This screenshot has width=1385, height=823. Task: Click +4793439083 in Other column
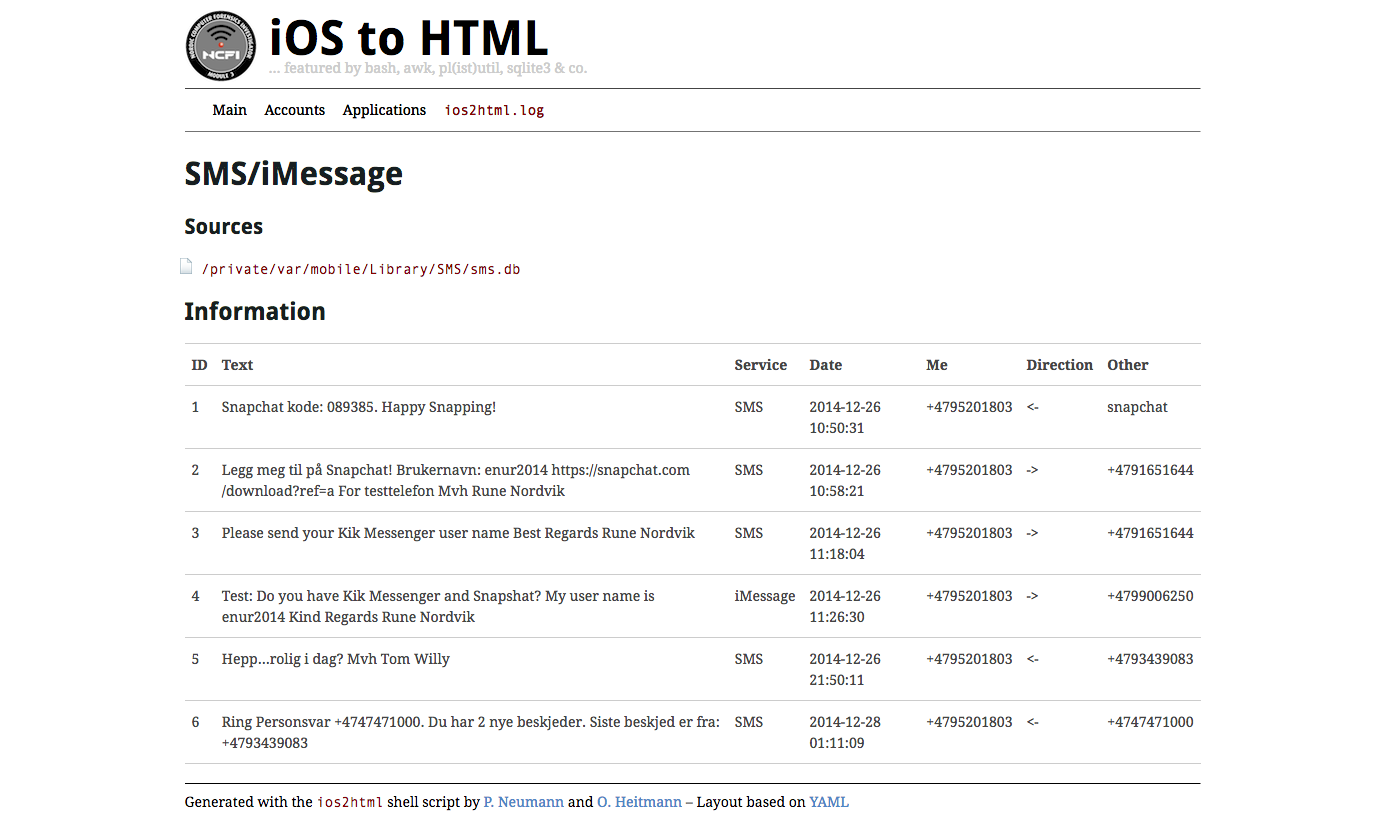pos(1150,659)
